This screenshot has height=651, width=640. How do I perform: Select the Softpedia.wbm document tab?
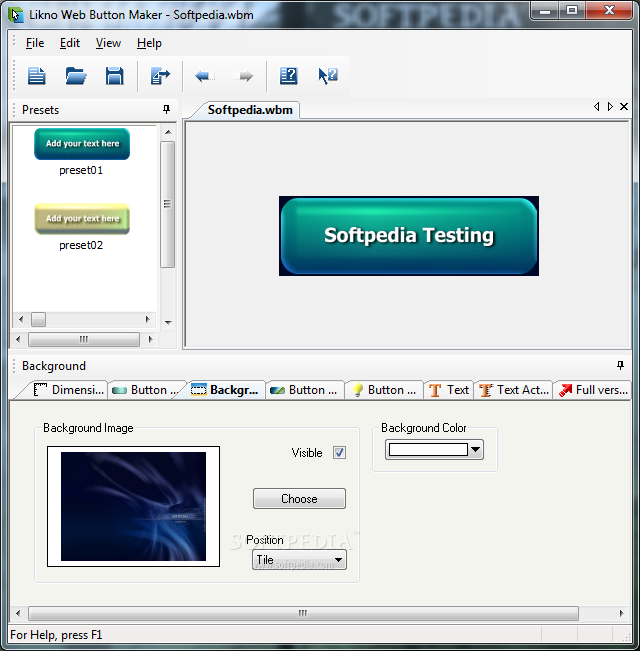pyautogui.click(x=250, y=110)
